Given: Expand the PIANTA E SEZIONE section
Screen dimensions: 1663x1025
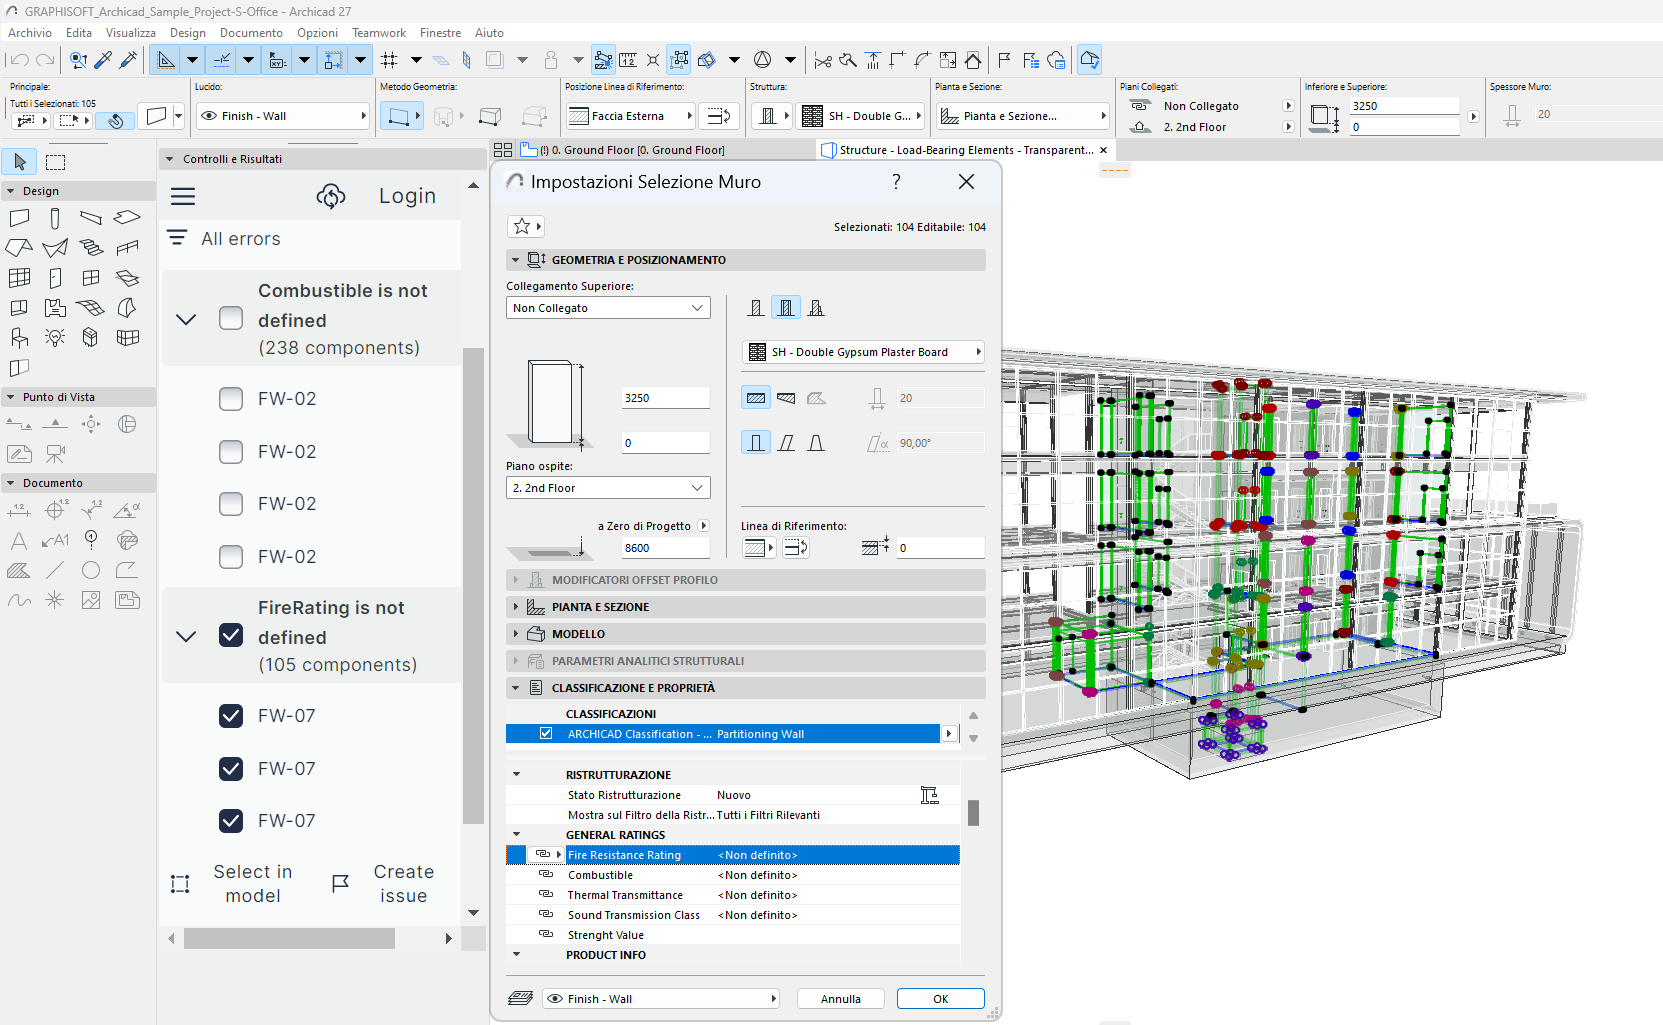Looking at the screenshot, I should [600, 607].
